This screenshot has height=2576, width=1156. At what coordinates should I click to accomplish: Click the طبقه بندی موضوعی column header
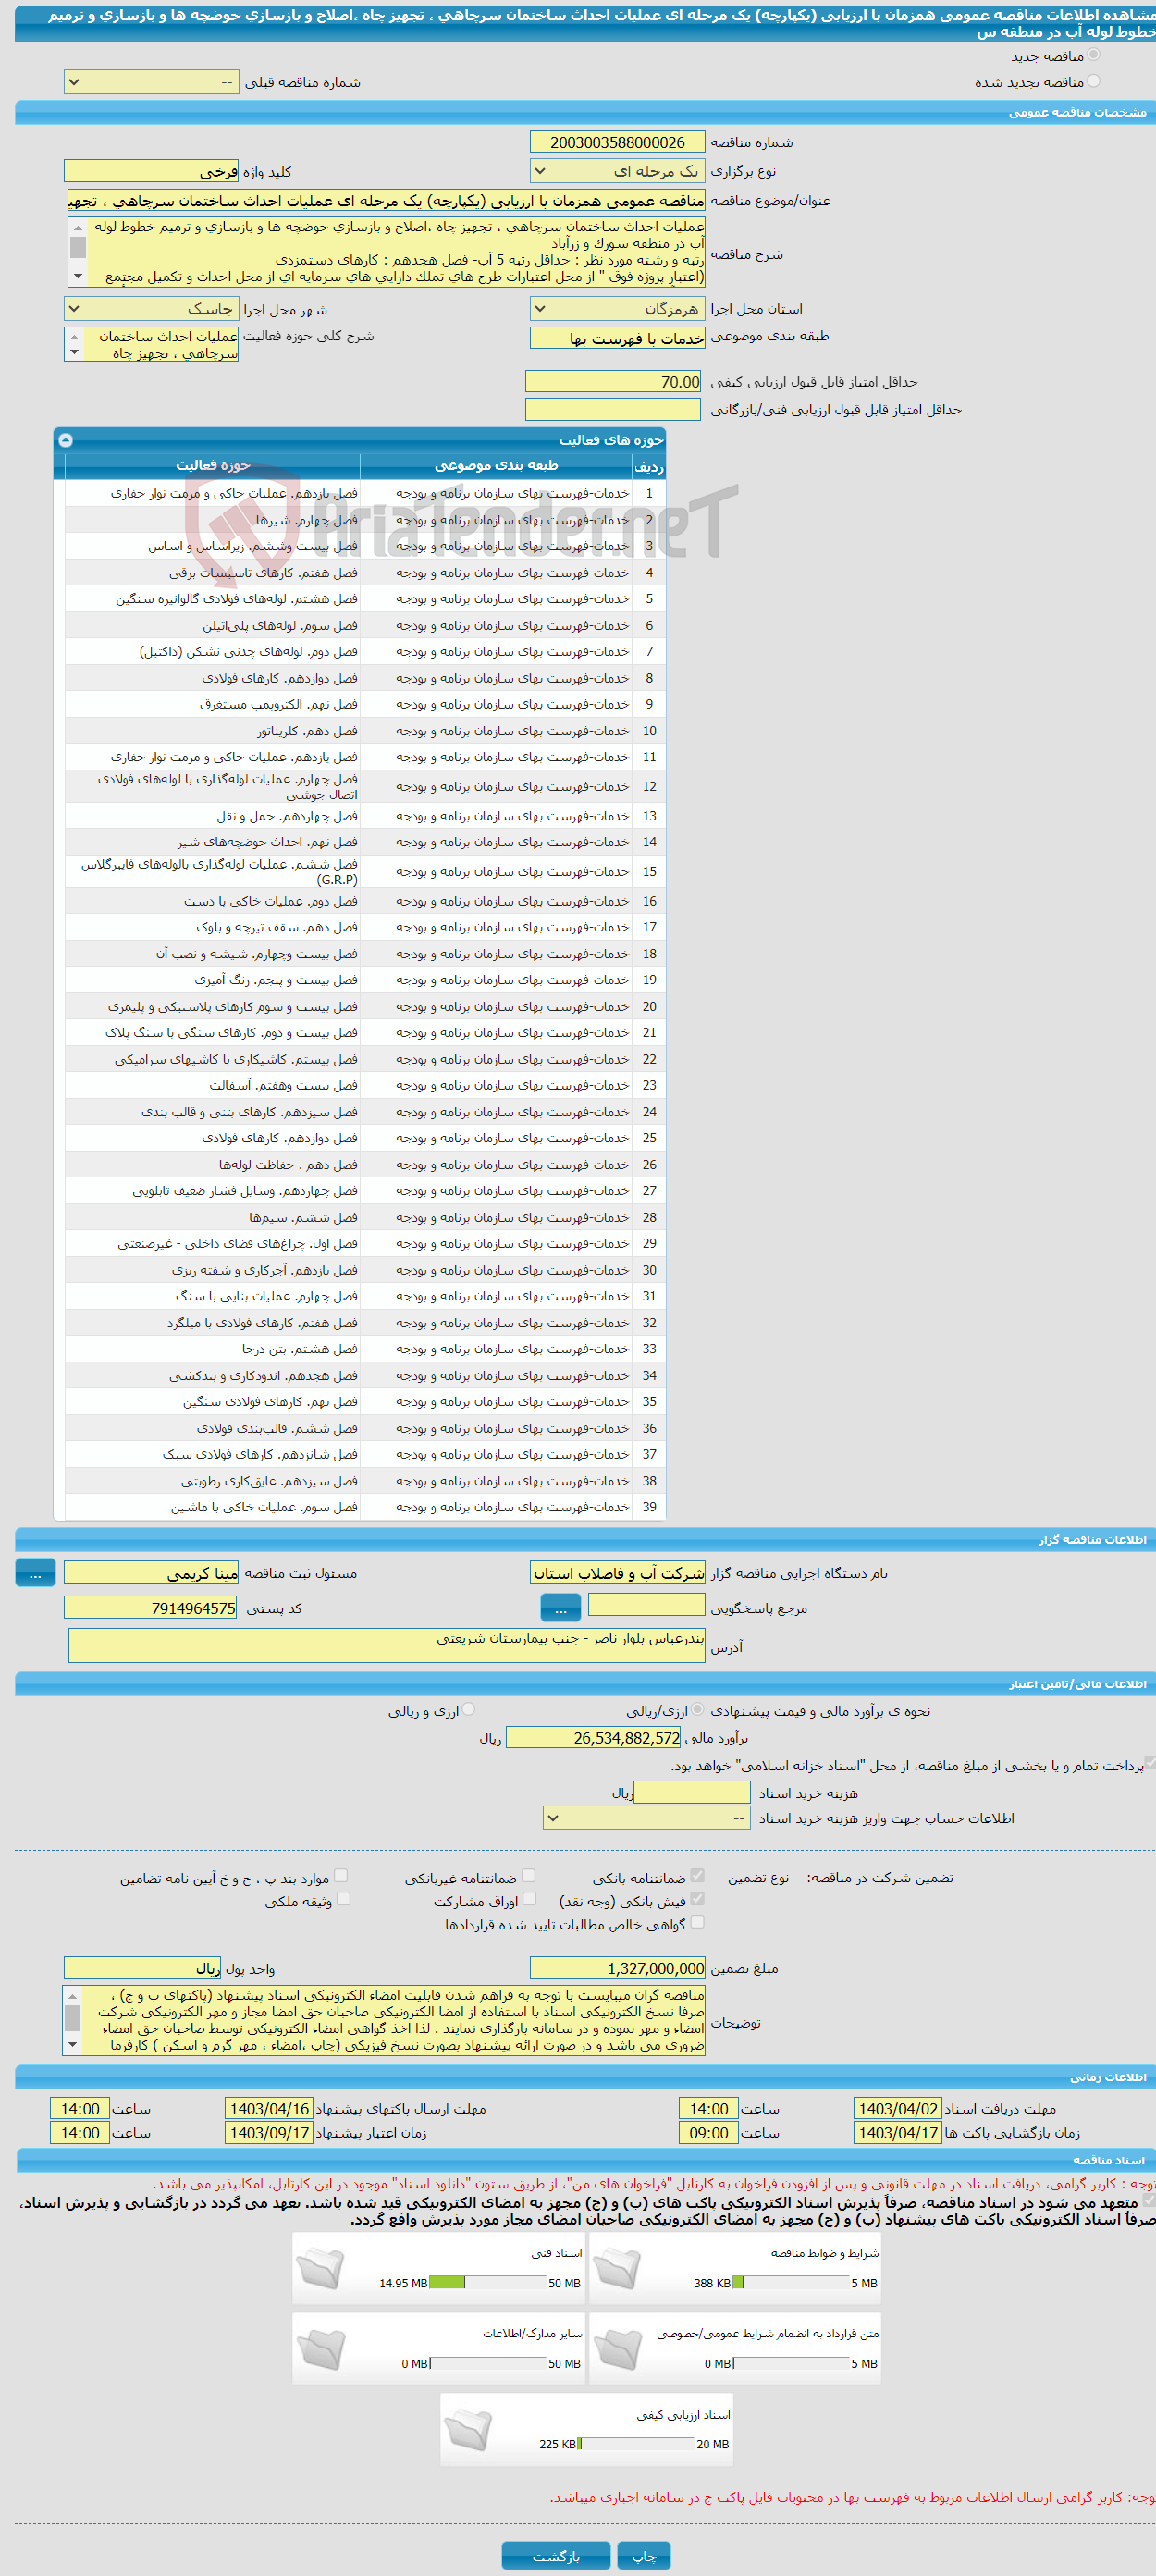coord(496,466)
